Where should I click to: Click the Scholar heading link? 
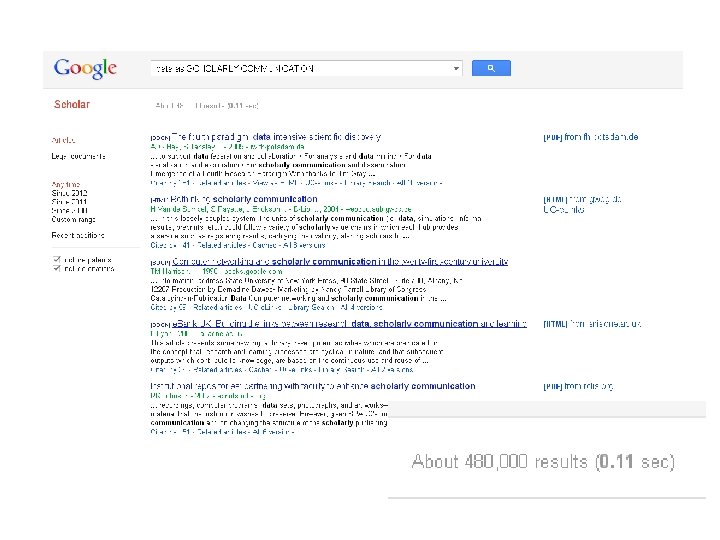(x=72, y=104)
